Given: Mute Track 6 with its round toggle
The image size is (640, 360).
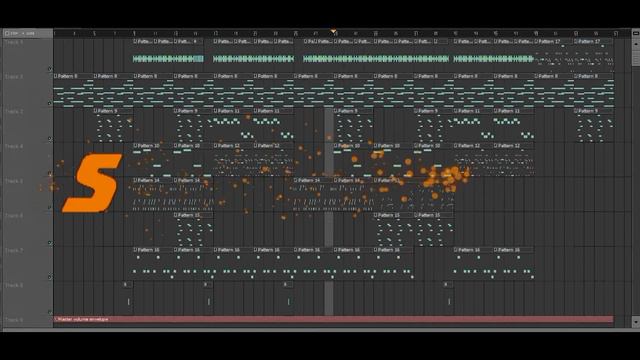Looking at the screenshot, I should coord(50,242).
